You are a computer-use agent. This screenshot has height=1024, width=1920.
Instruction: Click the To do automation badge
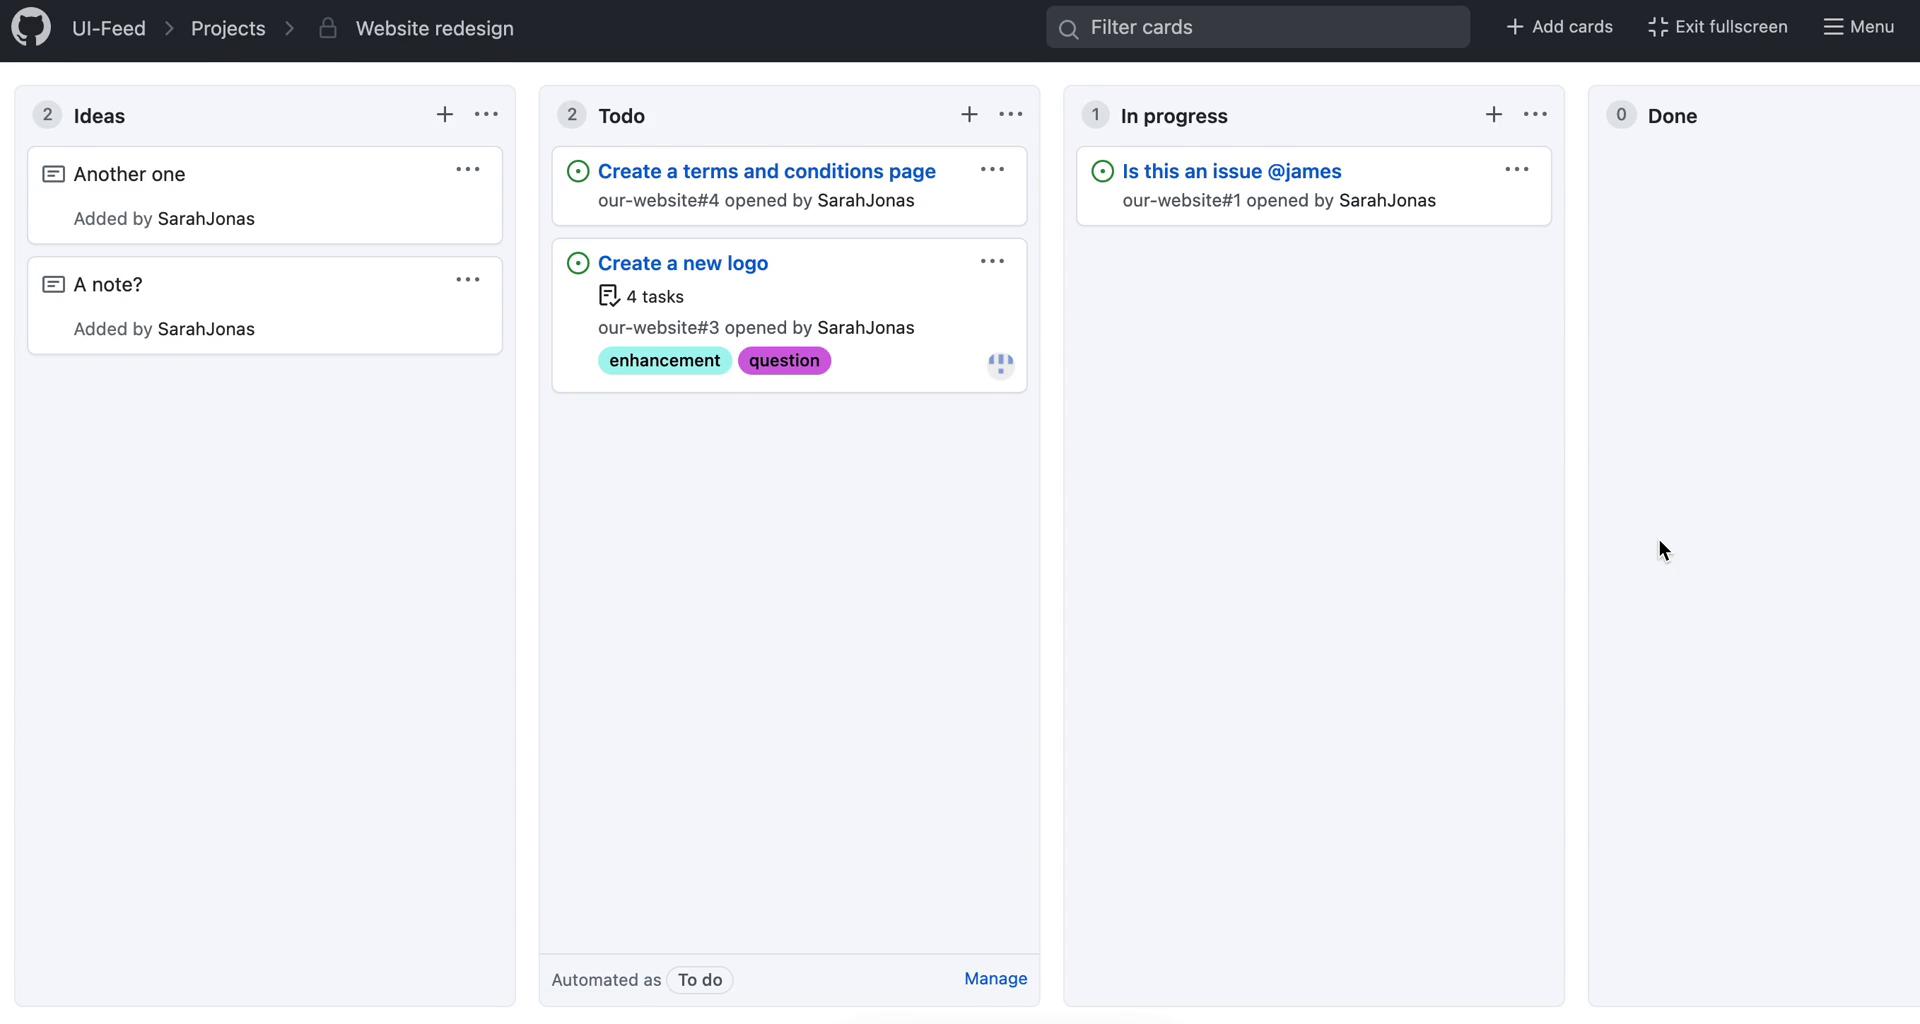(x=700, y=980)
